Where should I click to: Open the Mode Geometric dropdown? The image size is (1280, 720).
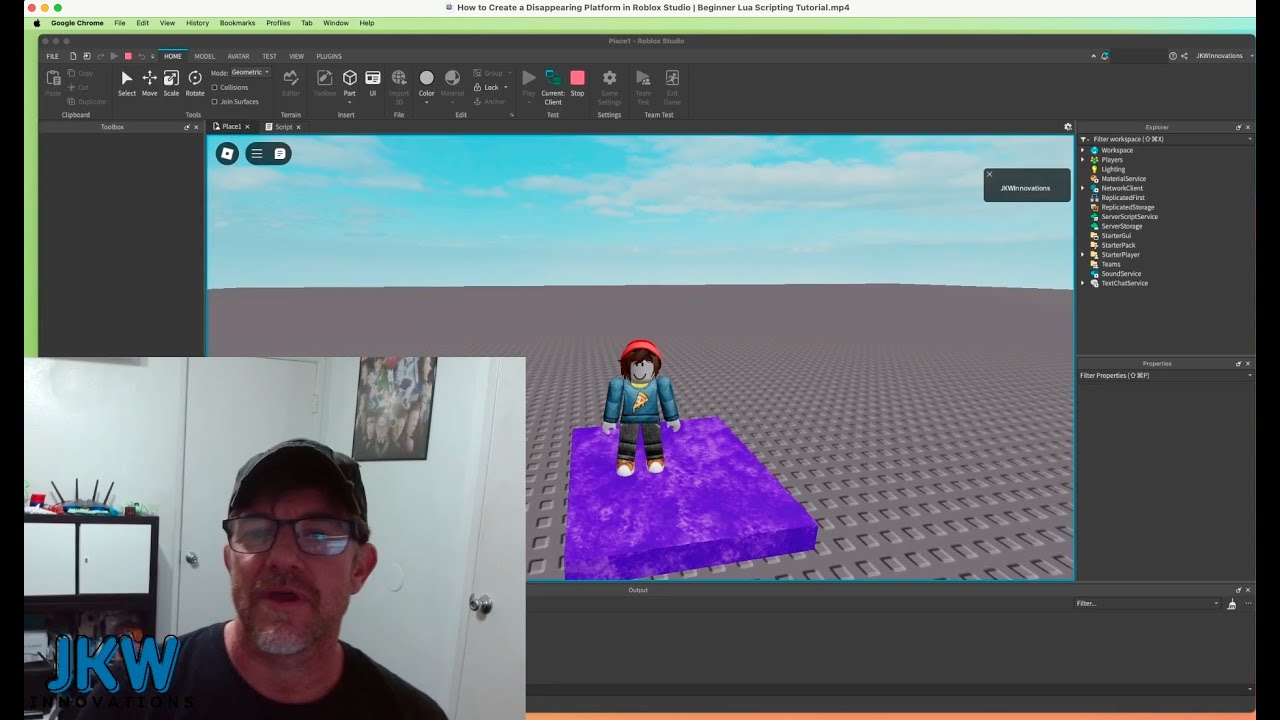250,72
